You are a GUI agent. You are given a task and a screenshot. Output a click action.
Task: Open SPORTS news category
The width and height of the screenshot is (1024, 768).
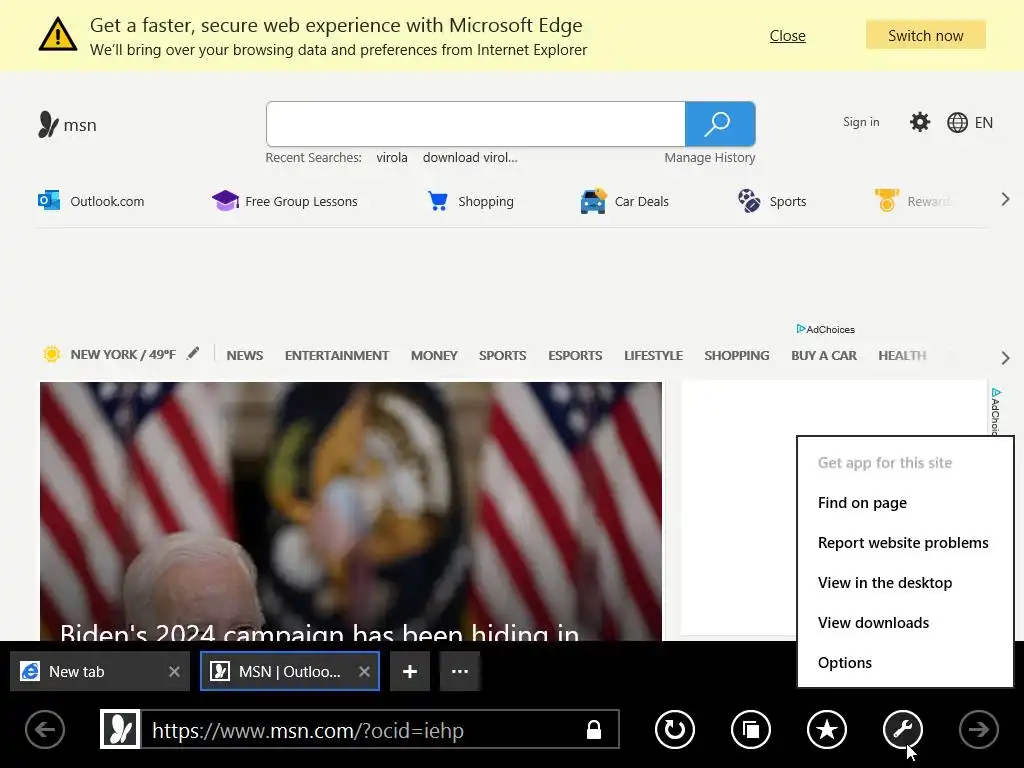[x=502, y=355]
